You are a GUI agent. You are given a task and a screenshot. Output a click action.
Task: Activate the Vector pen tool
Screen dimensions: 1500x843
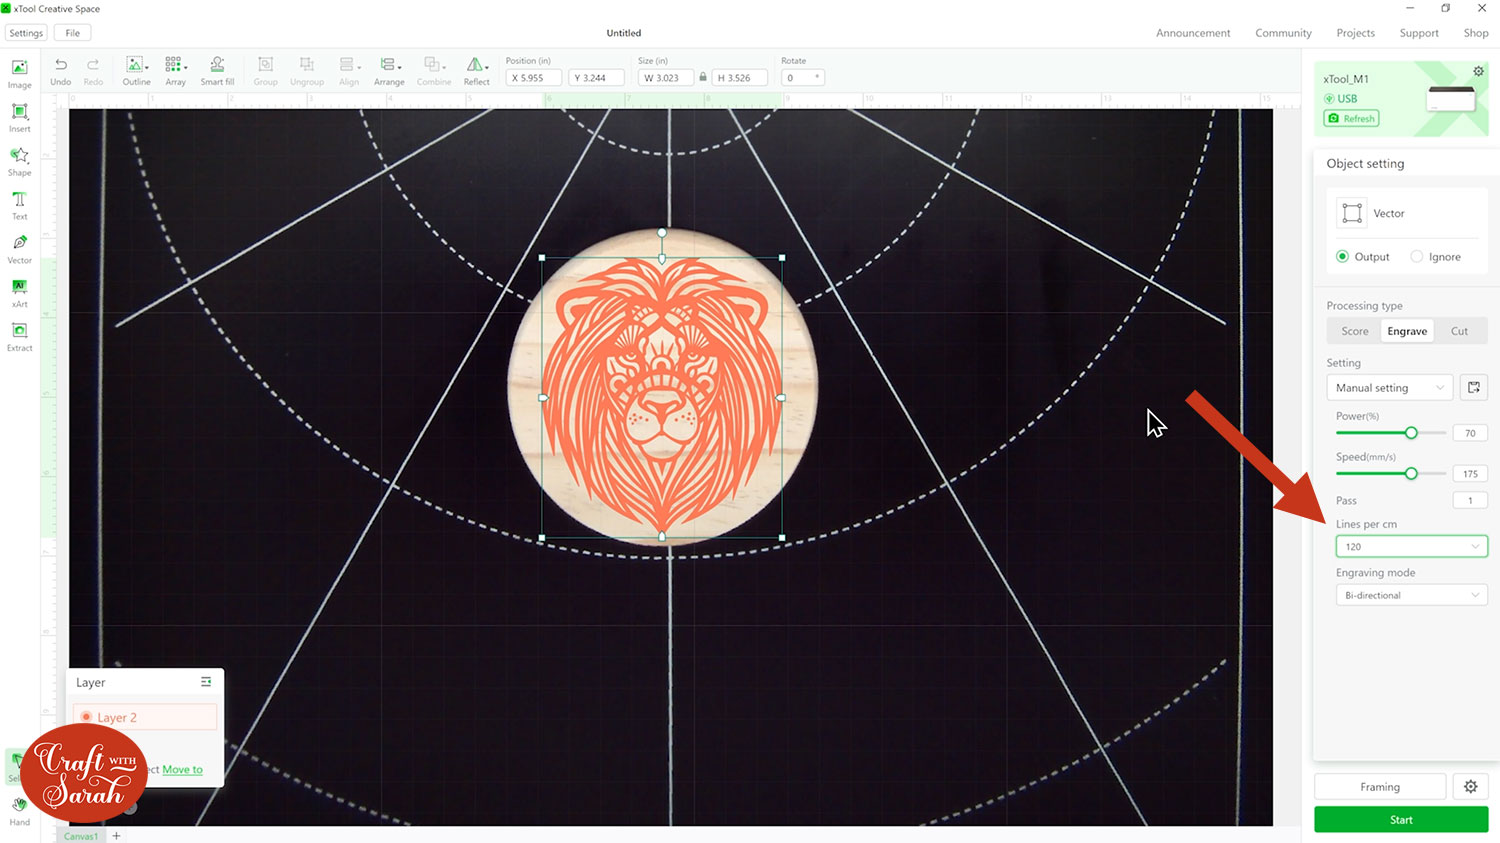pos(19,249)
